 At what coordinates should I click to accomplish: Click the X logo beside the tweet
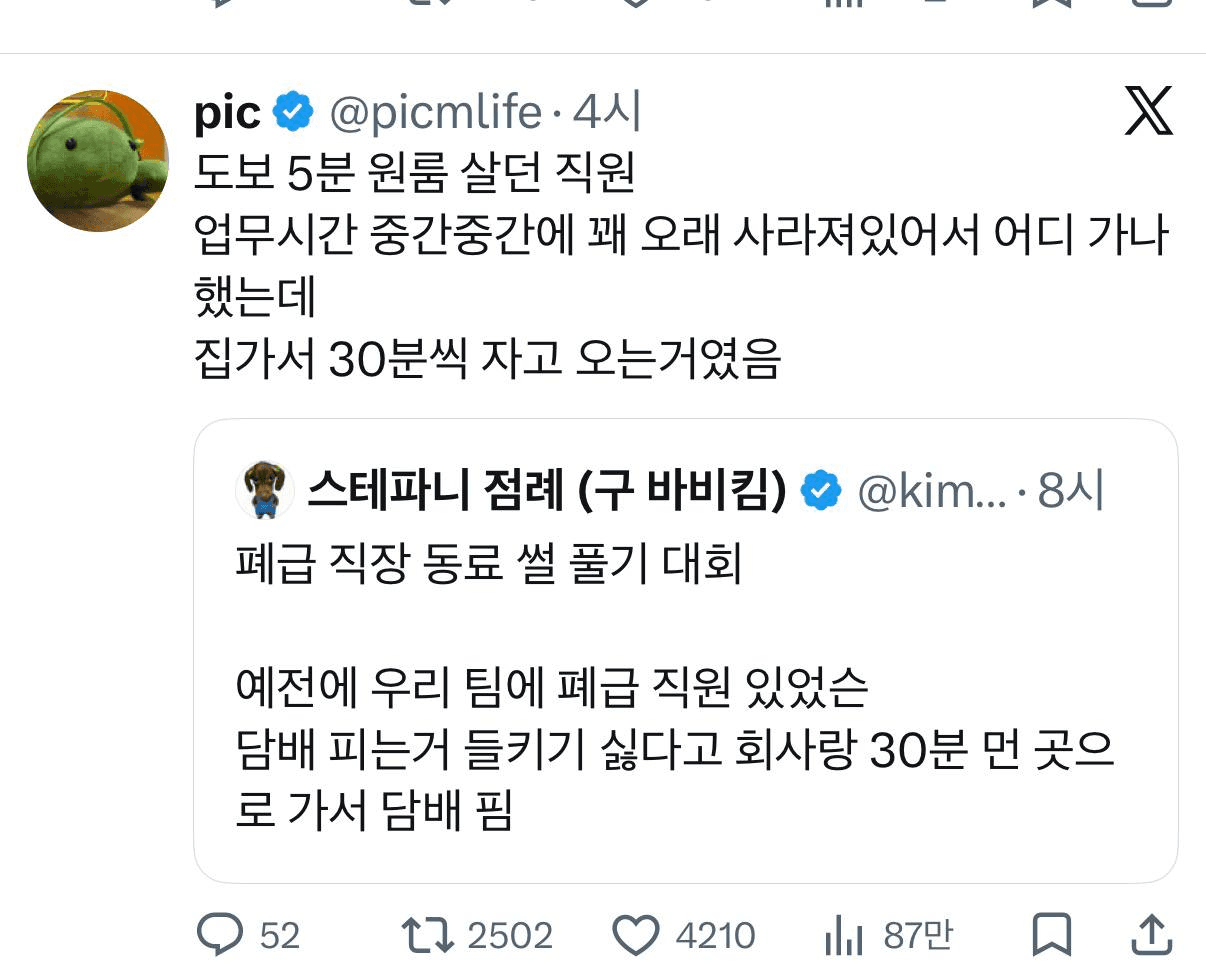1148,112
